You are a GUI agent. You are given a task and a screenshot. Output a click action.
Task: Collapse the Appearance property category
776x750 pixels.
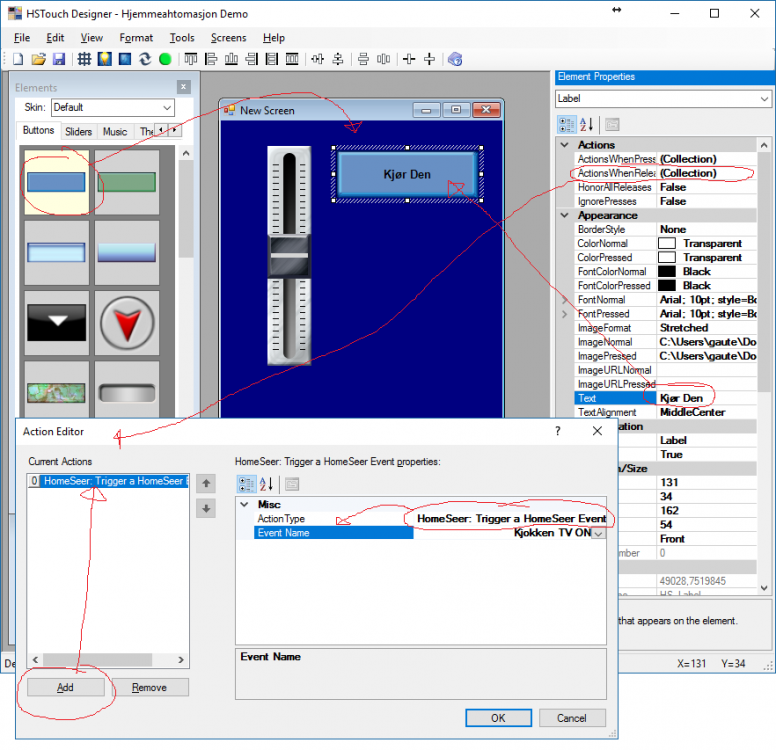[565, 215]
